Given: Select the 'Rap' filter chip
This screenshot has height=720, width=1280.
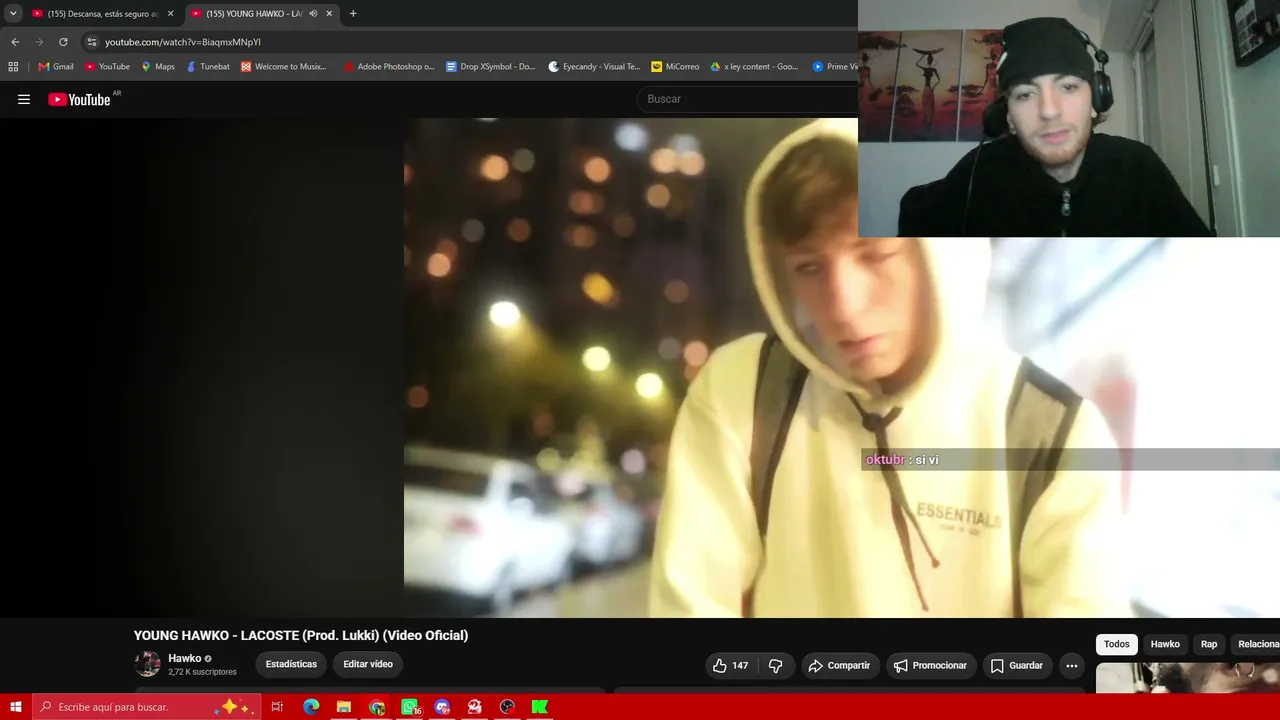Looking at the screenshot, I should point(1209,644).
